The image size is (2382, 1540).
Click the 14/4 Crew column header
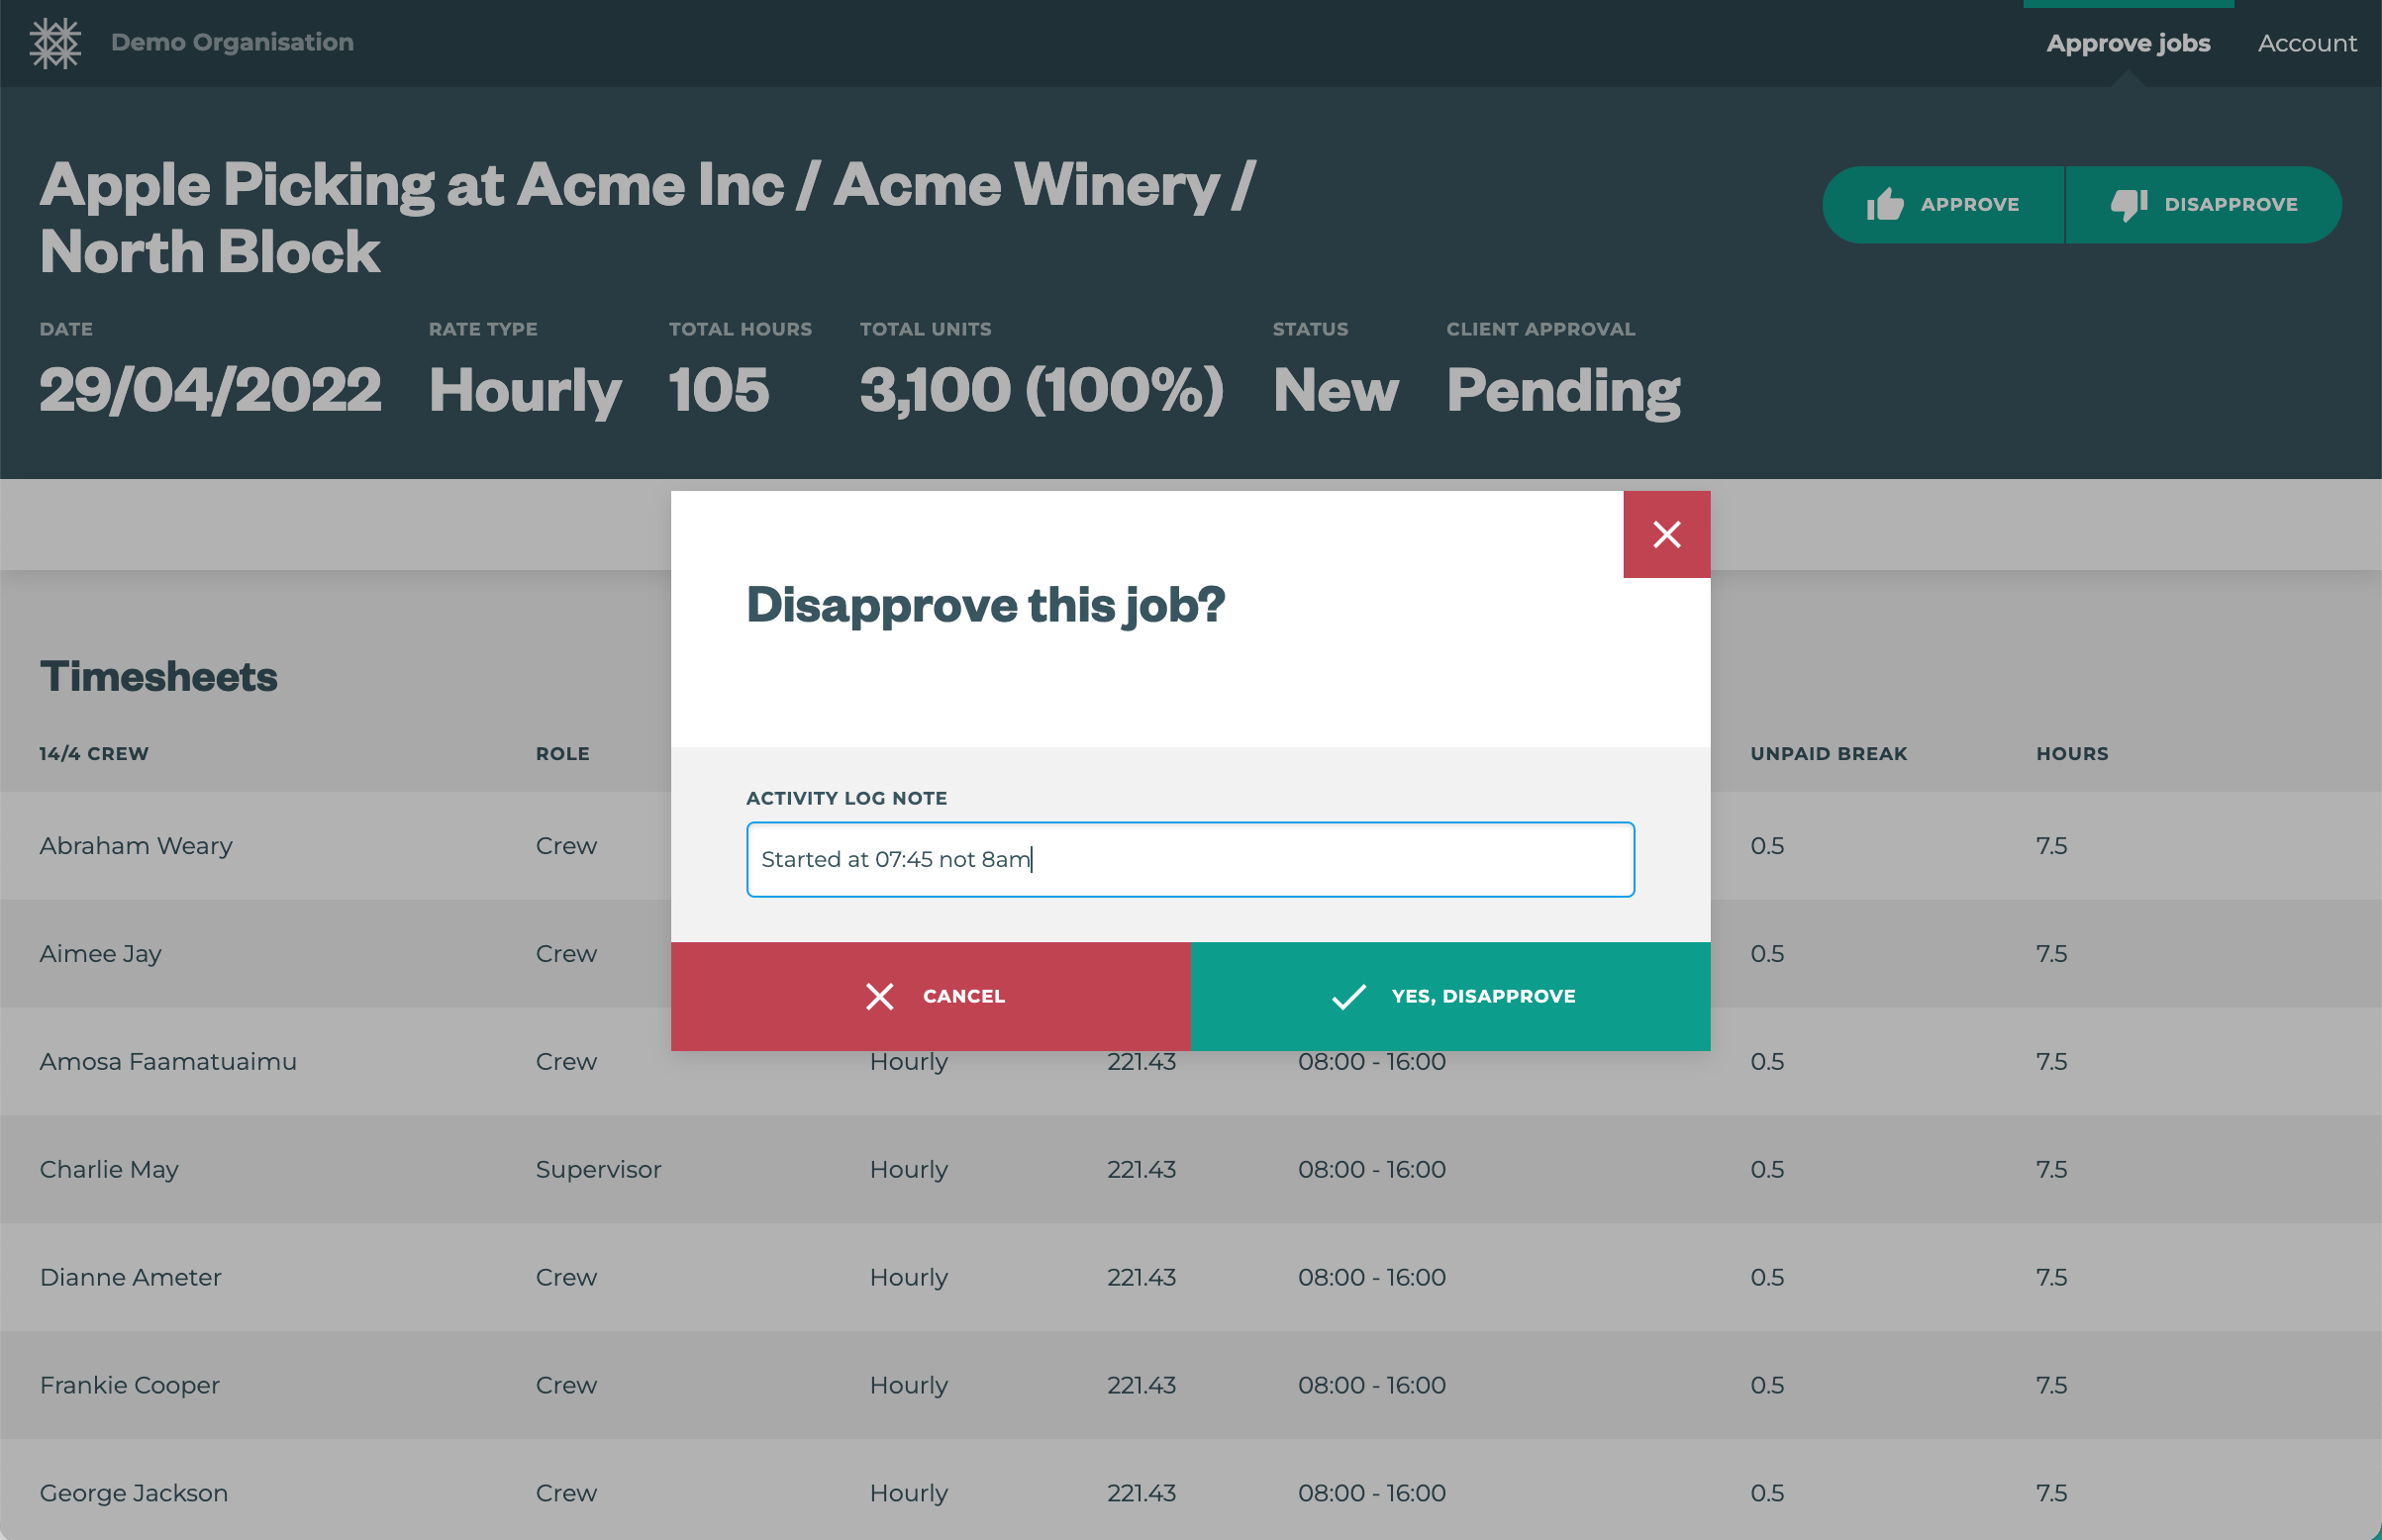[94, 753]
